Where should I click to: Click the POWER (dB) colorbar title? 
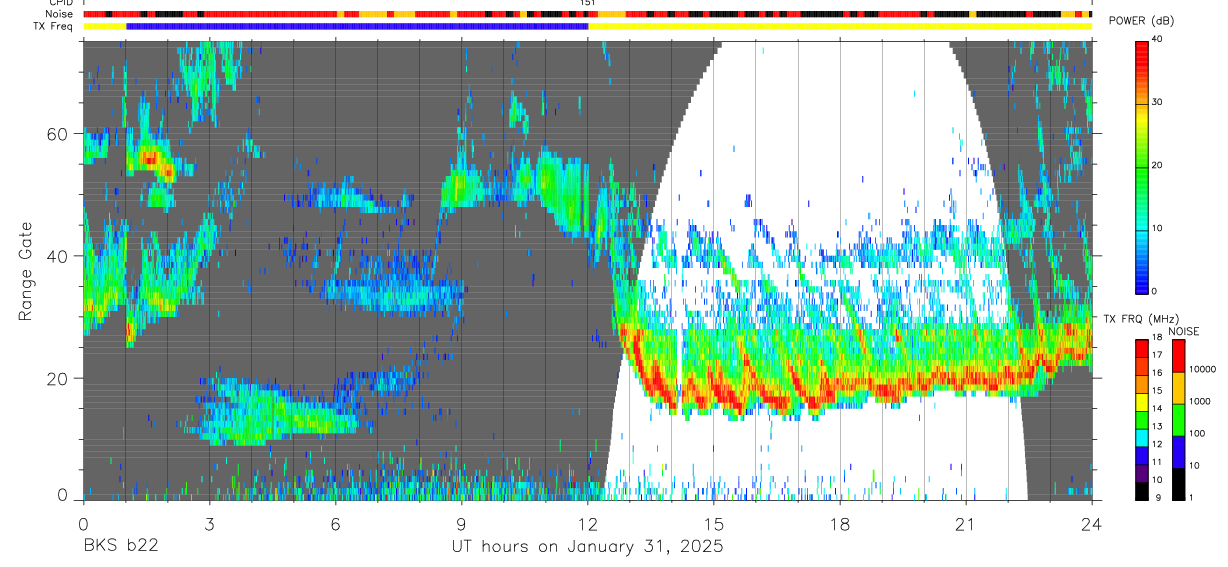pyautogui.click(x=1141, y=22)
